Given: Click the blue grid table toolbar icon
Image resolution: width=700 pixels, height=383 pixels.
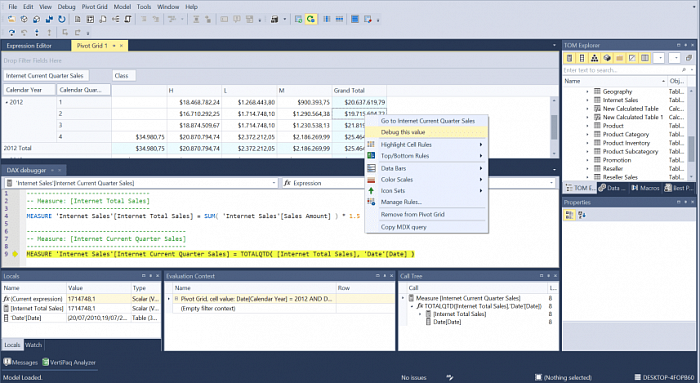Looking at the screenshot, I should click(355, 19).
